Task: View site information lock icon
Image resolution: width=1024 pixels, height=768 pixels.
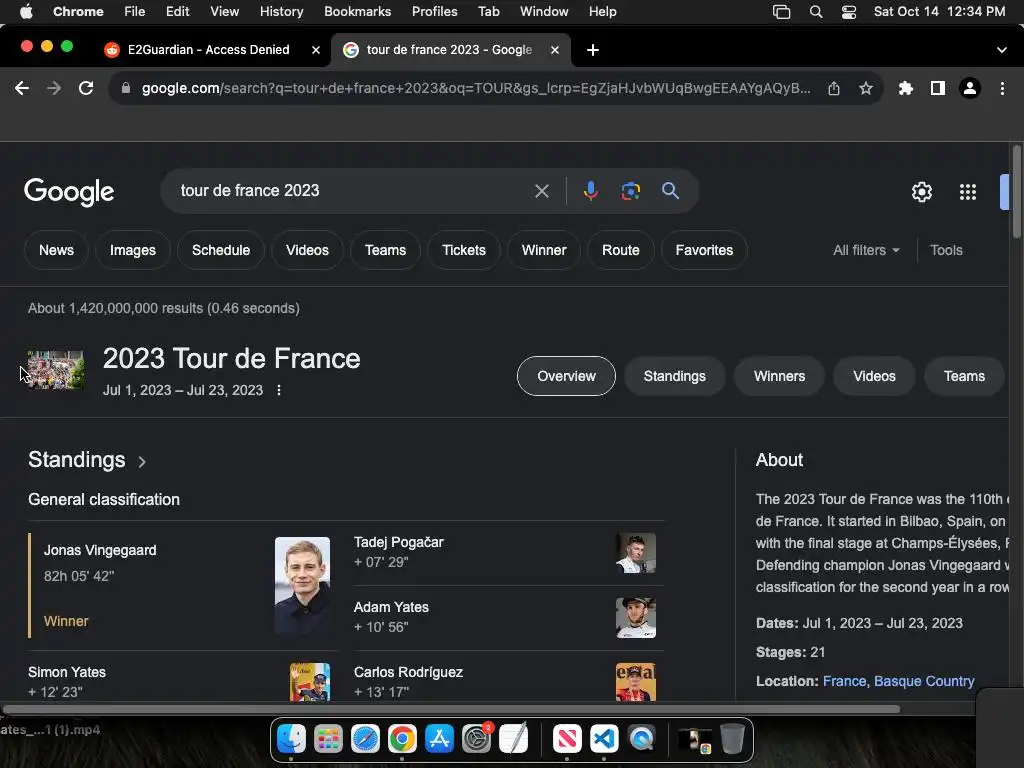Action: [125, 88]
